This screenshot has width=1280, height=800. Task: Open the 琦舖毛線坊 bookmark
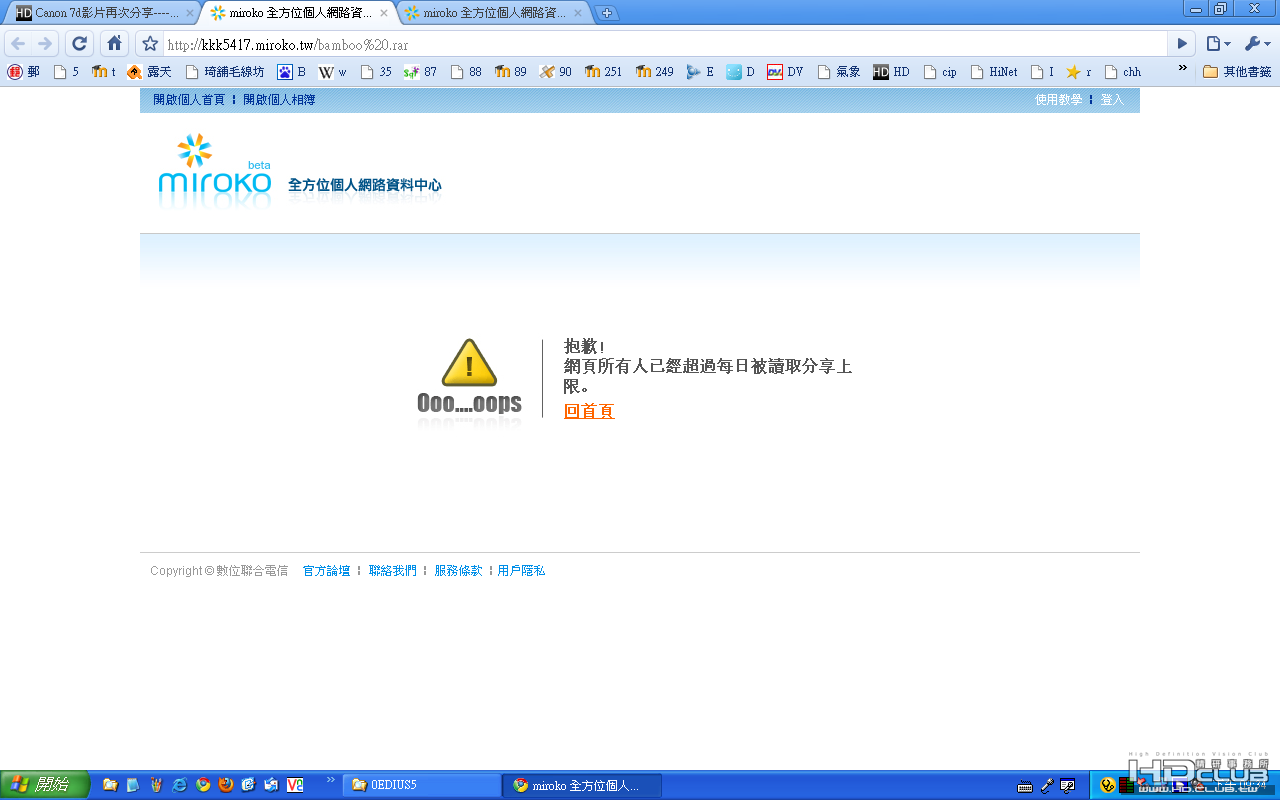pos(225,72)
